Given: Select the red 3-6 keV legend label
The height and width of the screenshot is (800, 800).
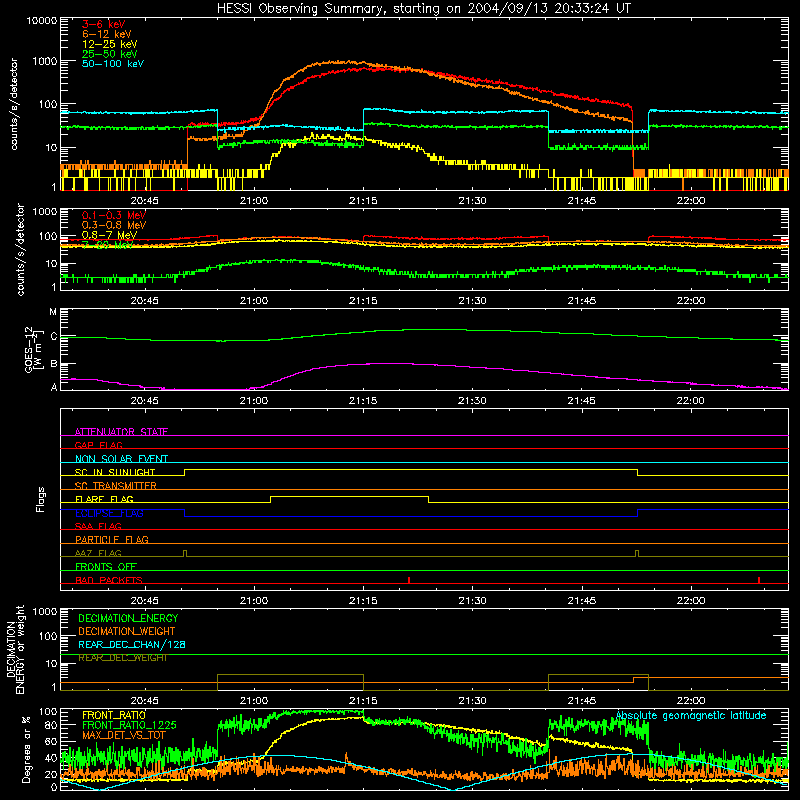Looking at the screenshot, I should tap(104, 24).
